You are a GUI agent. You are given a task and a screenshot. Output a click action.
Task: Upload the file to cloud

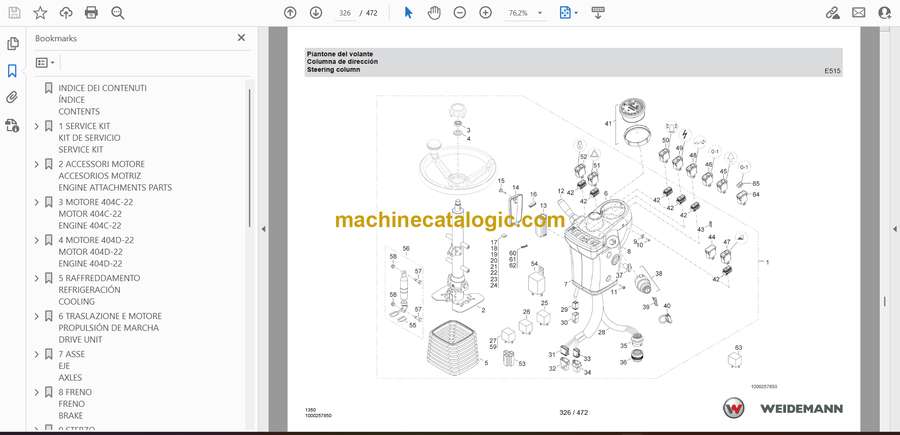coord(66,13)
